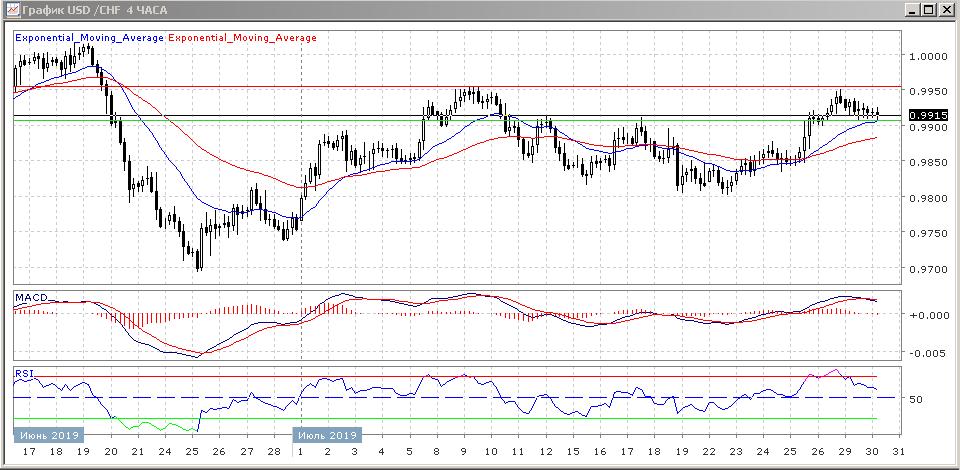The image size is (960, 470).
Task: Click the MACD indicator panel label
Action: [31, 298]
